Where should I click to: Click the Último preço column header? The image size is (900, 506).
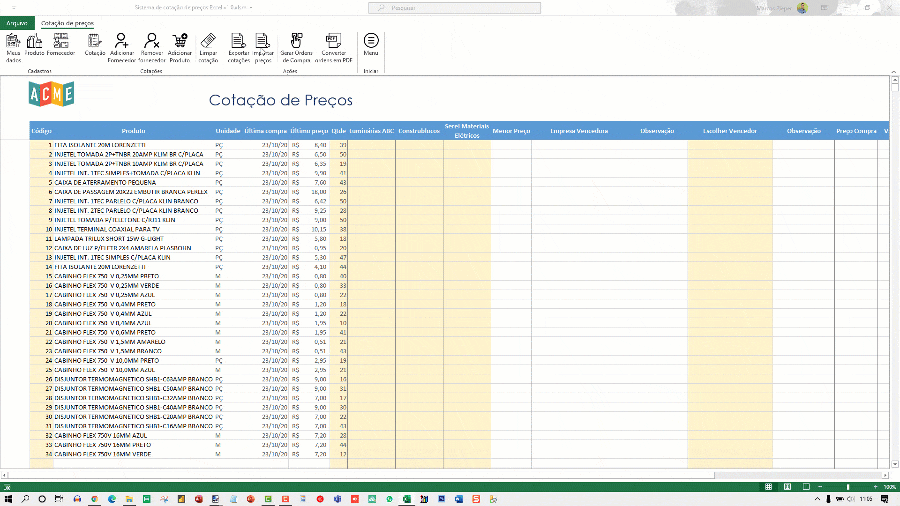[x=309, y=131]
